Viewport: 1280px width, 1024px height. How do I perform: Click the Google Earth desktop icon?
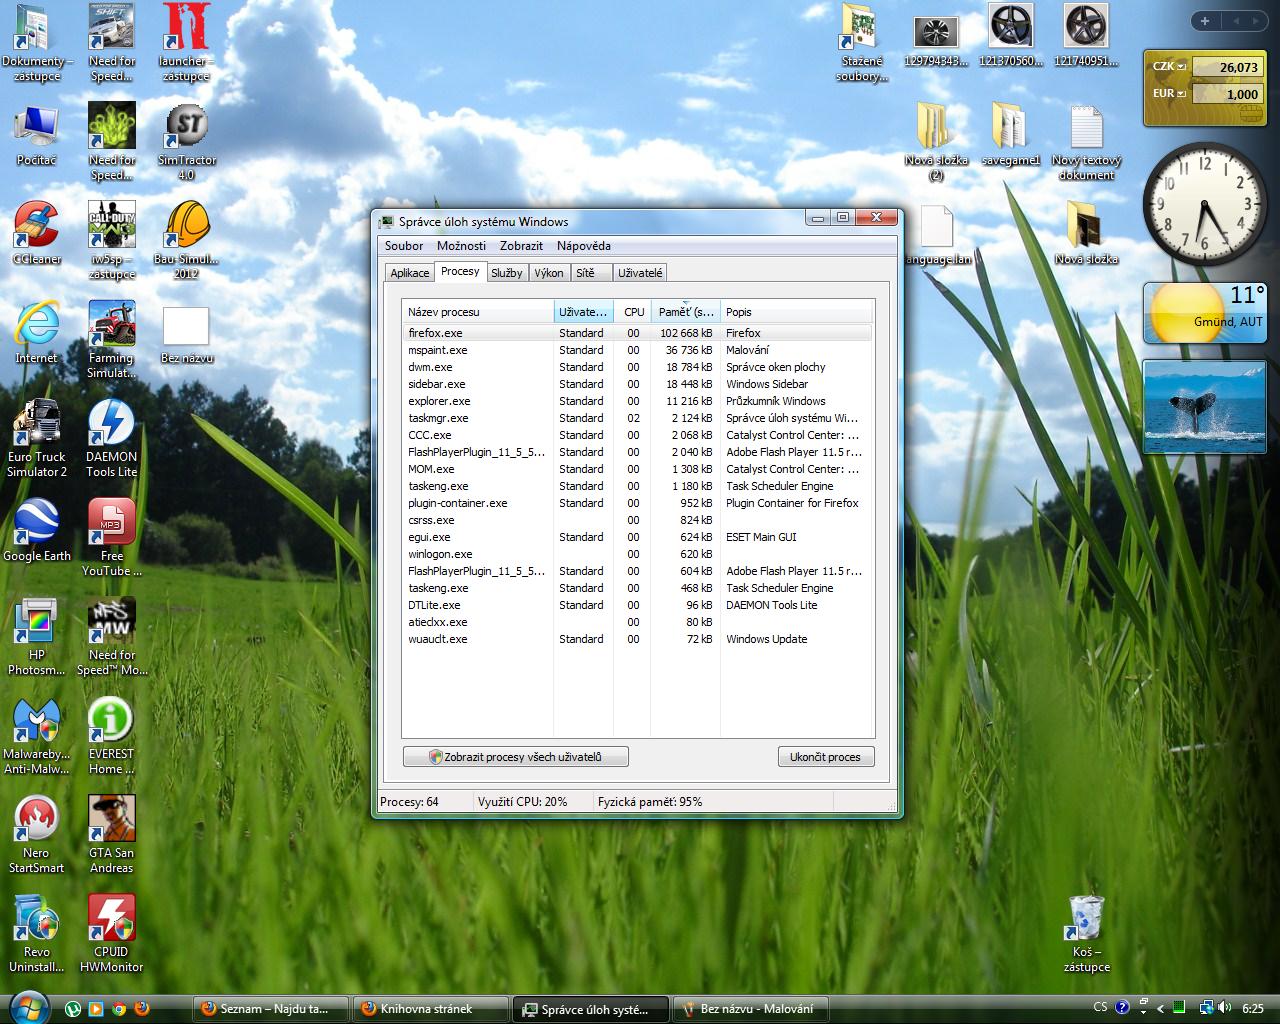tap(37, 524)
